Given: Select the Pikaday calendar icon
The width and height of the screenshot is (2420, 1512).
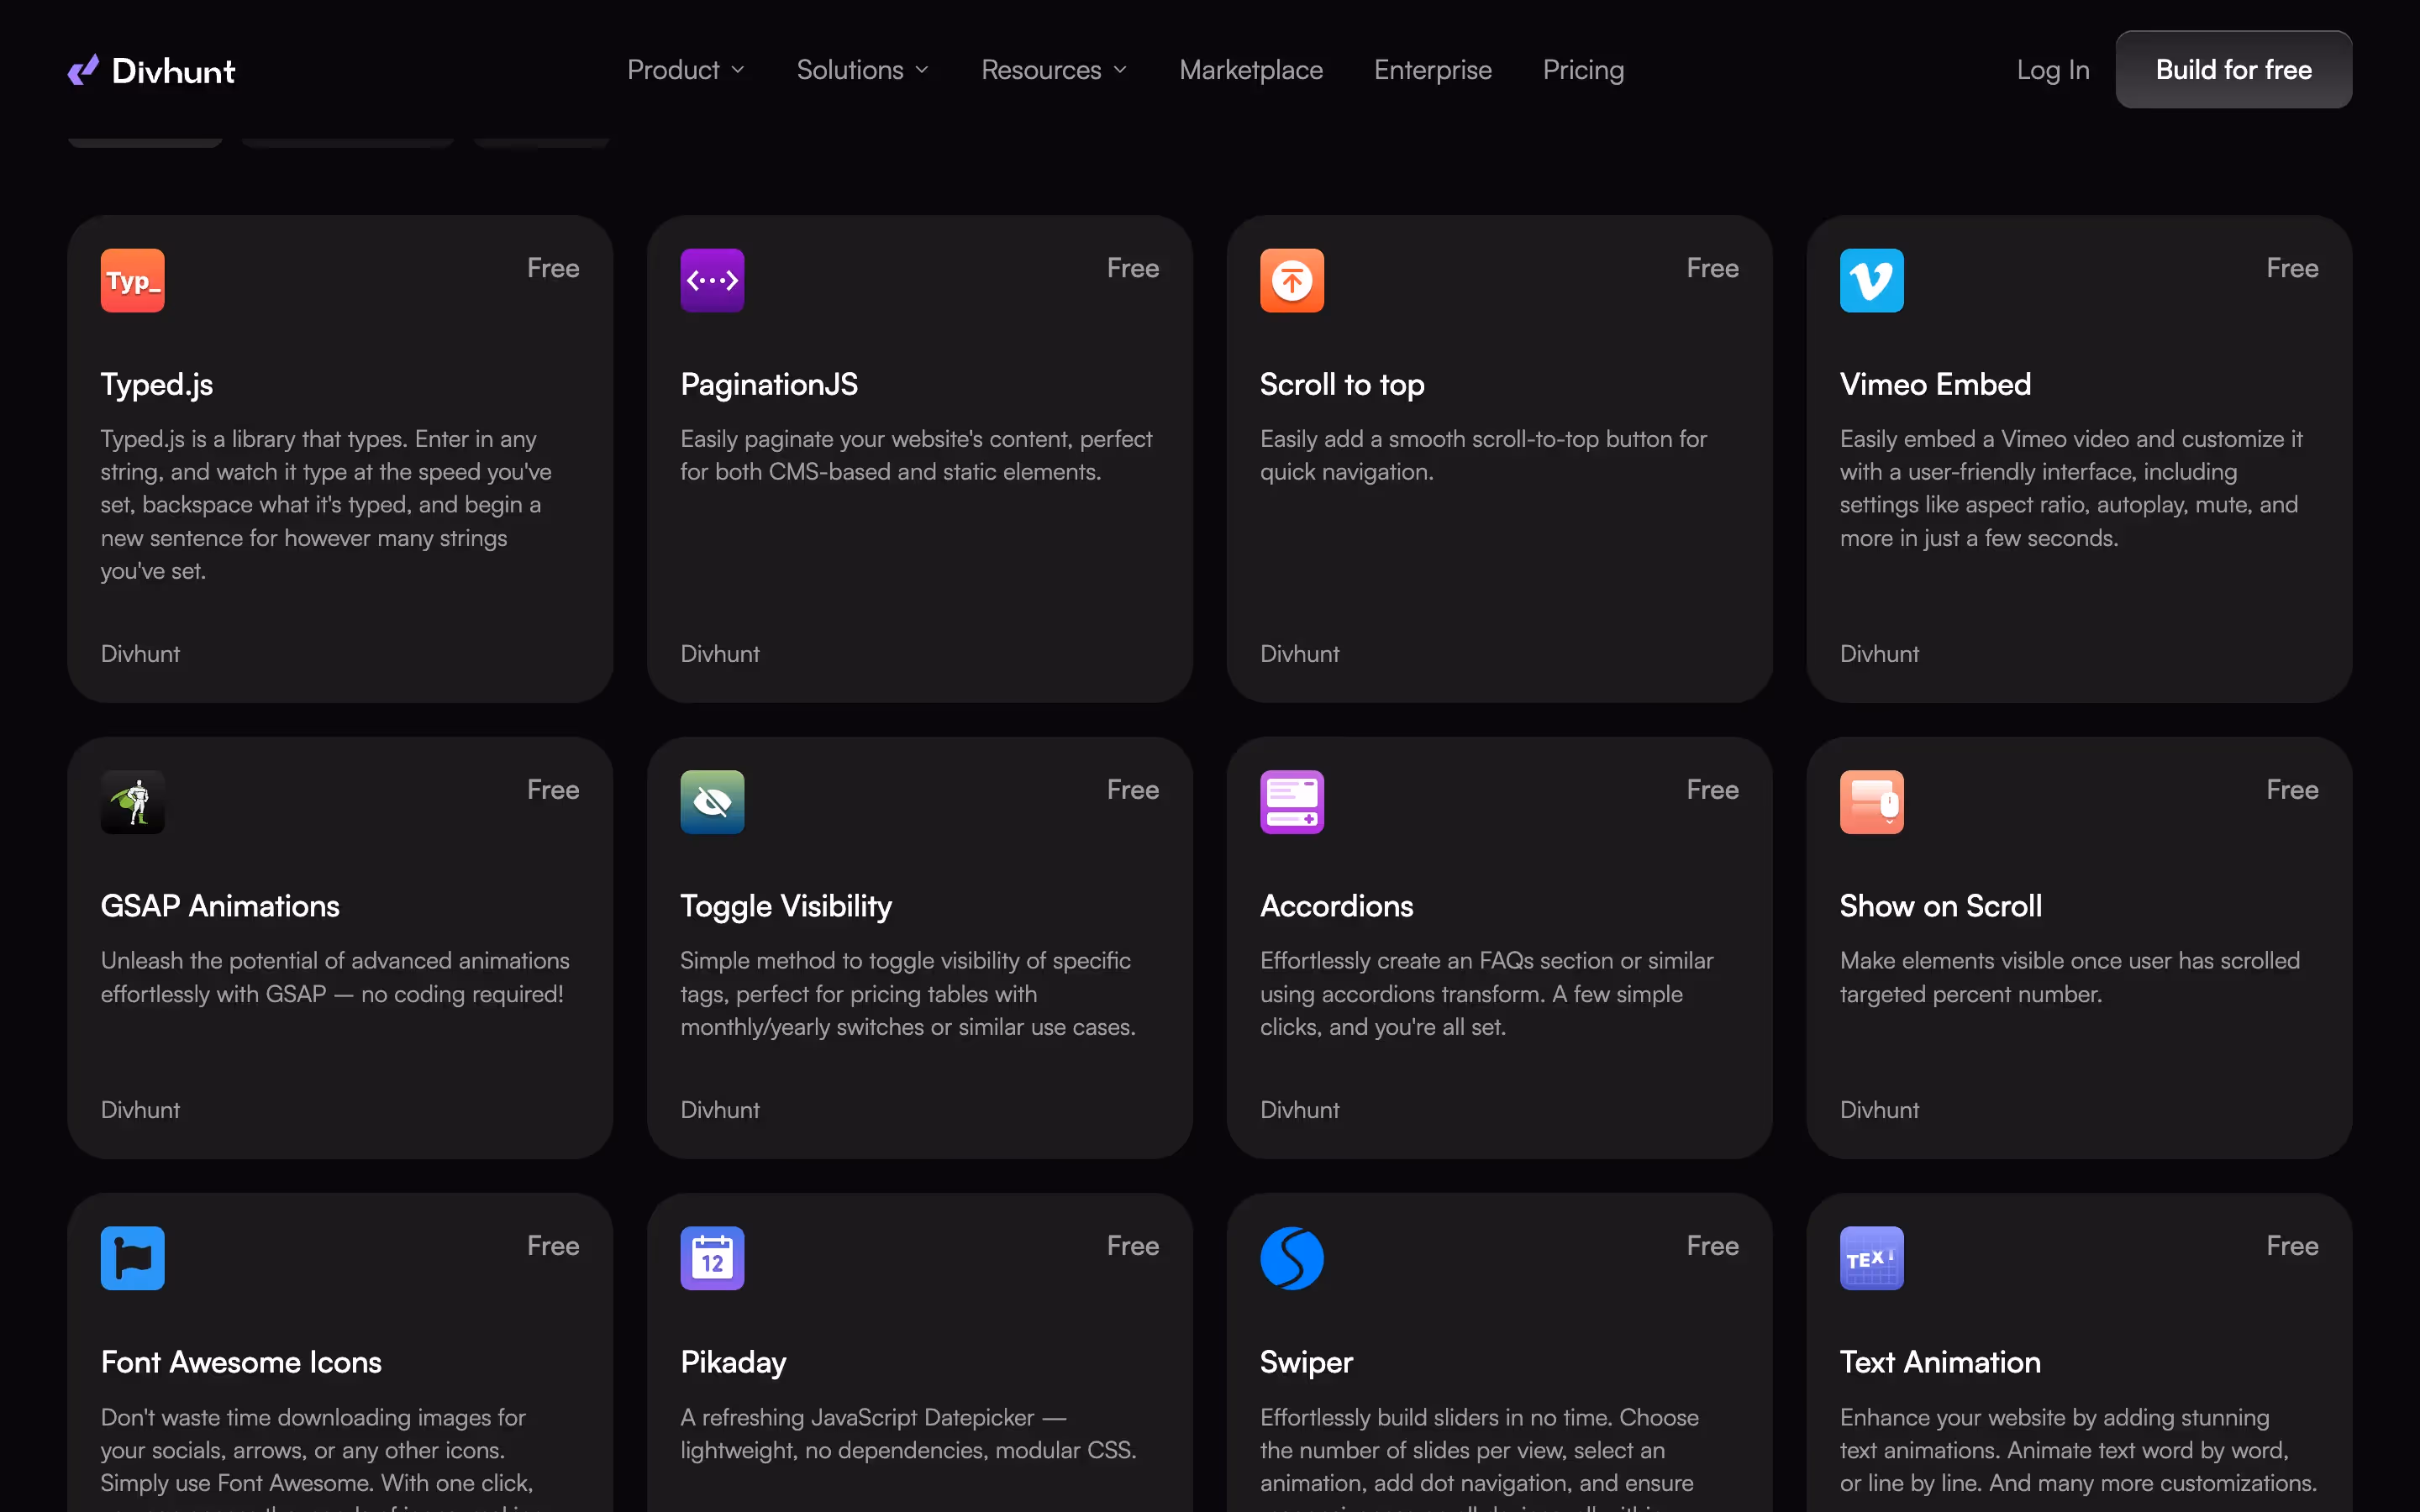Looking at the screenshot, I should 711,1257.
